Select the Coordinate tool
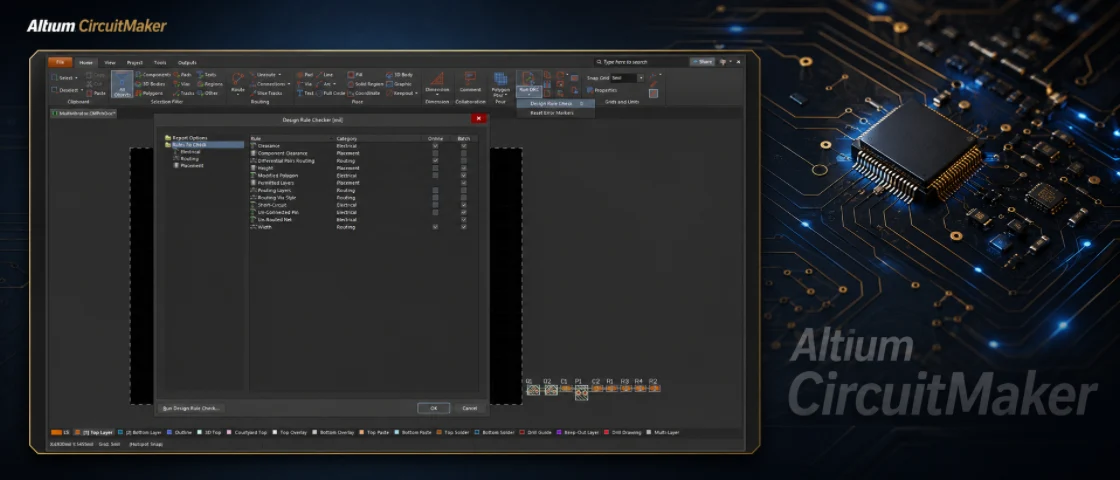1120x480 pixels. pos(364,93)
